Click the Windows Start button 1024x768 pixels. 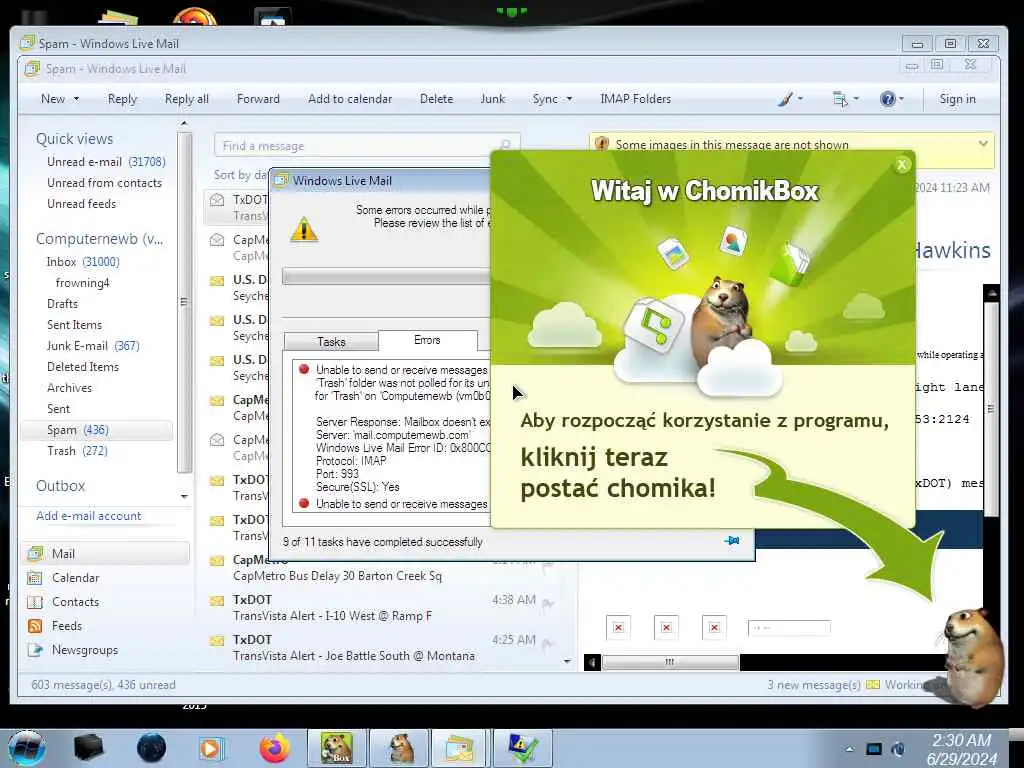coord(27,748)
